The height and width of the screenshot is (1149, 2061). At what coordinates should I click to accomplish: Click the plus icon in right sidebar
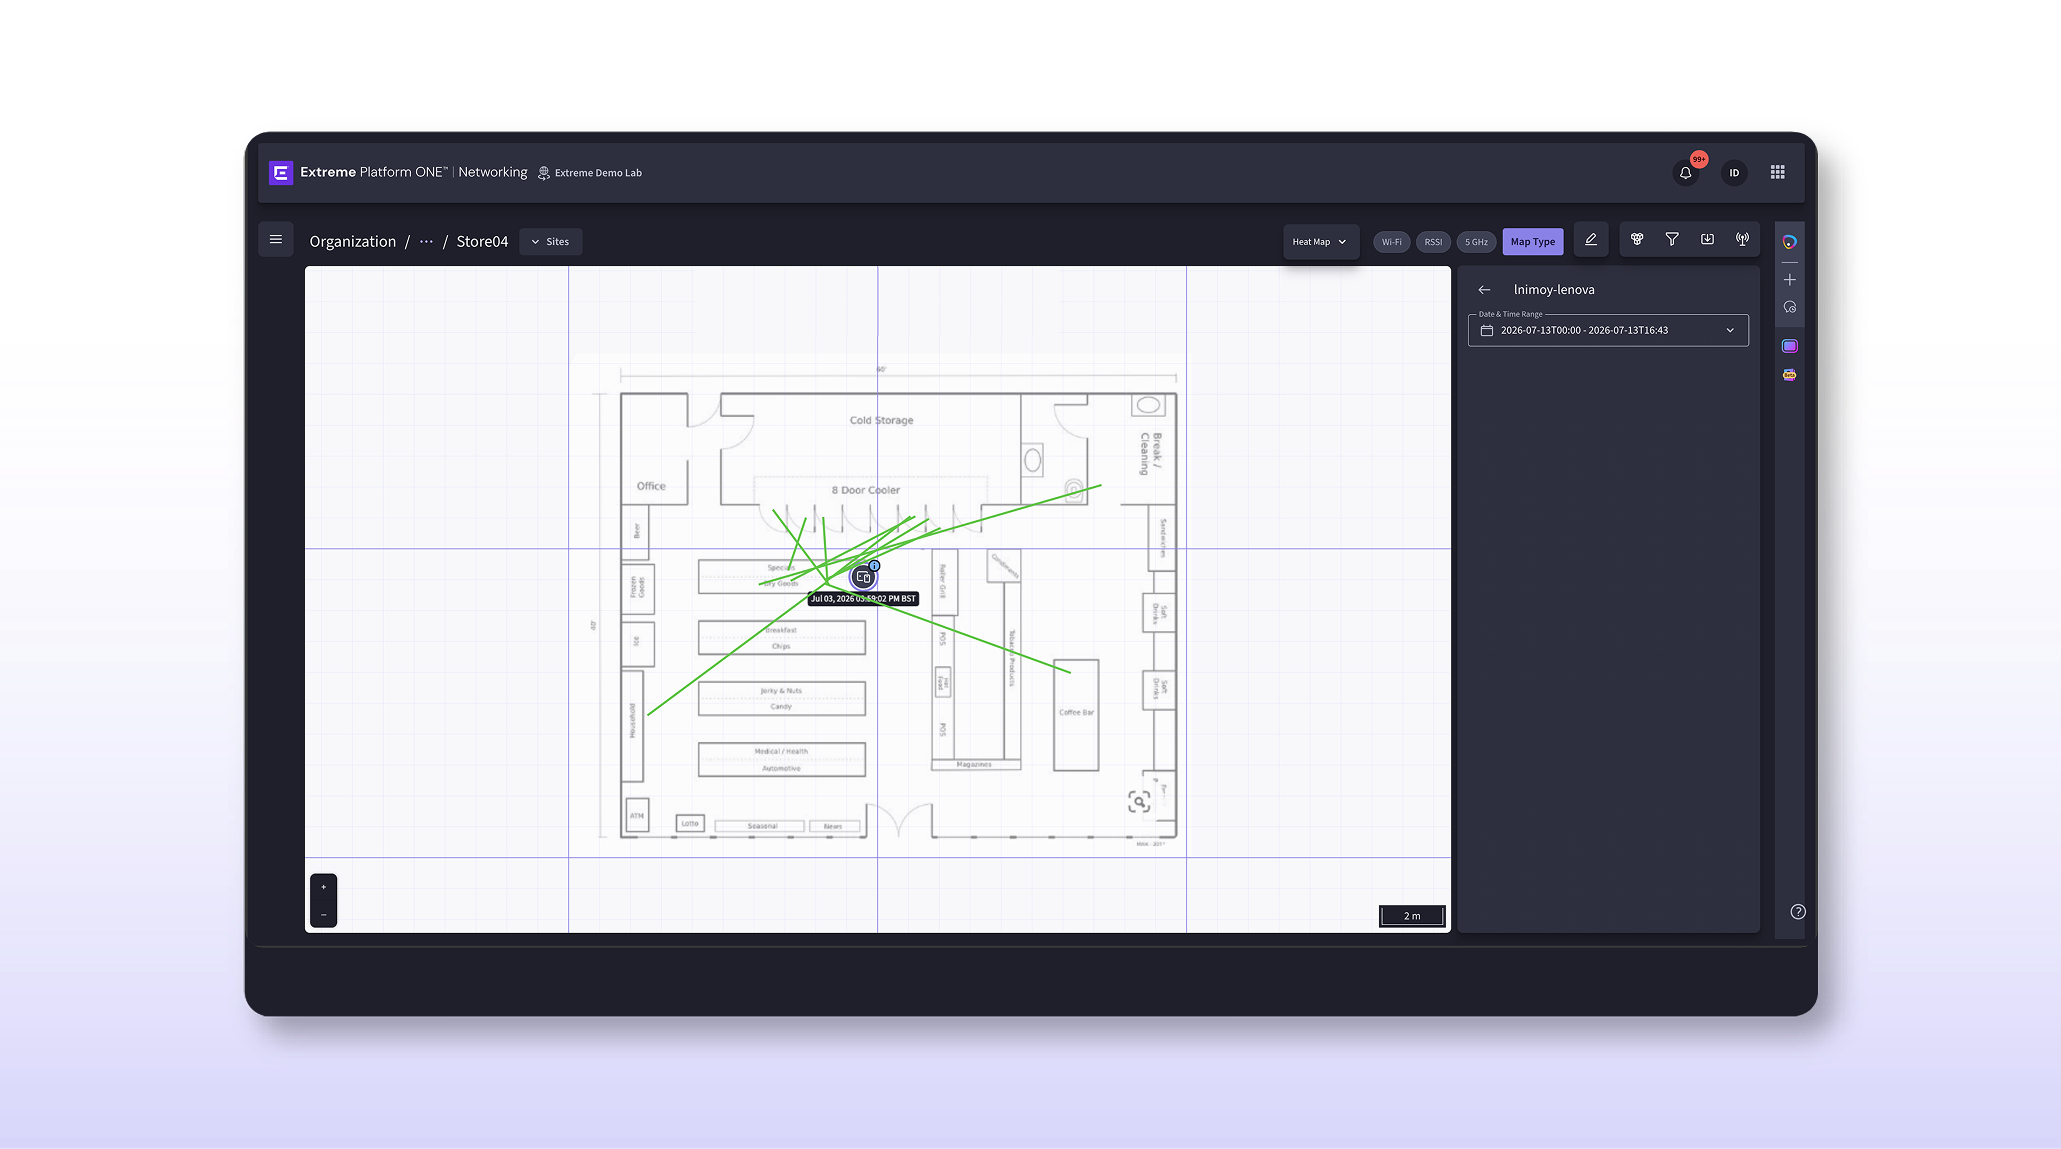tap(1790, 280)
